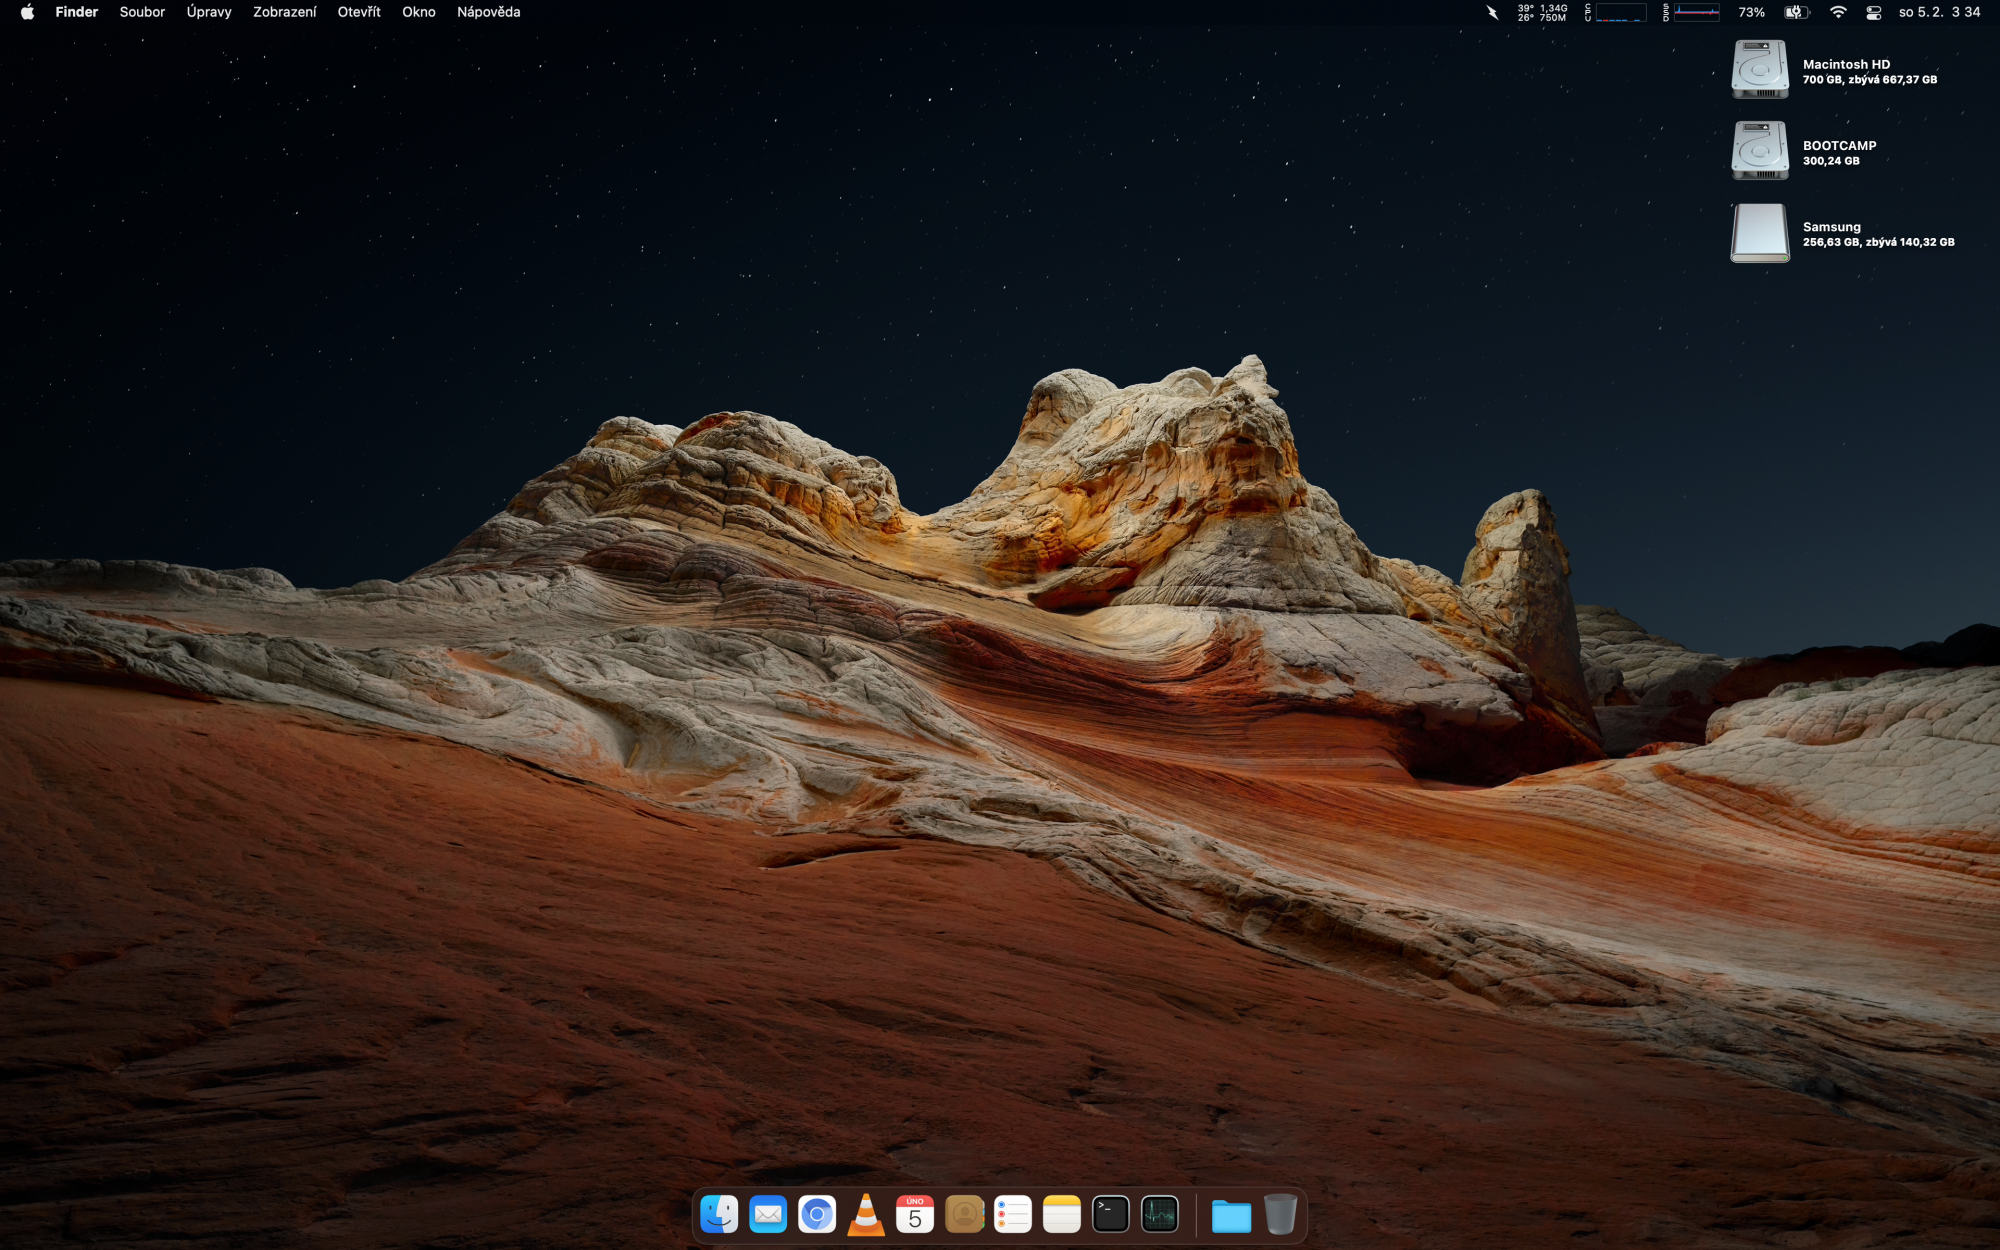Screen dimensions: 2000x1250
Task: Open Finder from the dock
Action: click(x=719, y=1214)
